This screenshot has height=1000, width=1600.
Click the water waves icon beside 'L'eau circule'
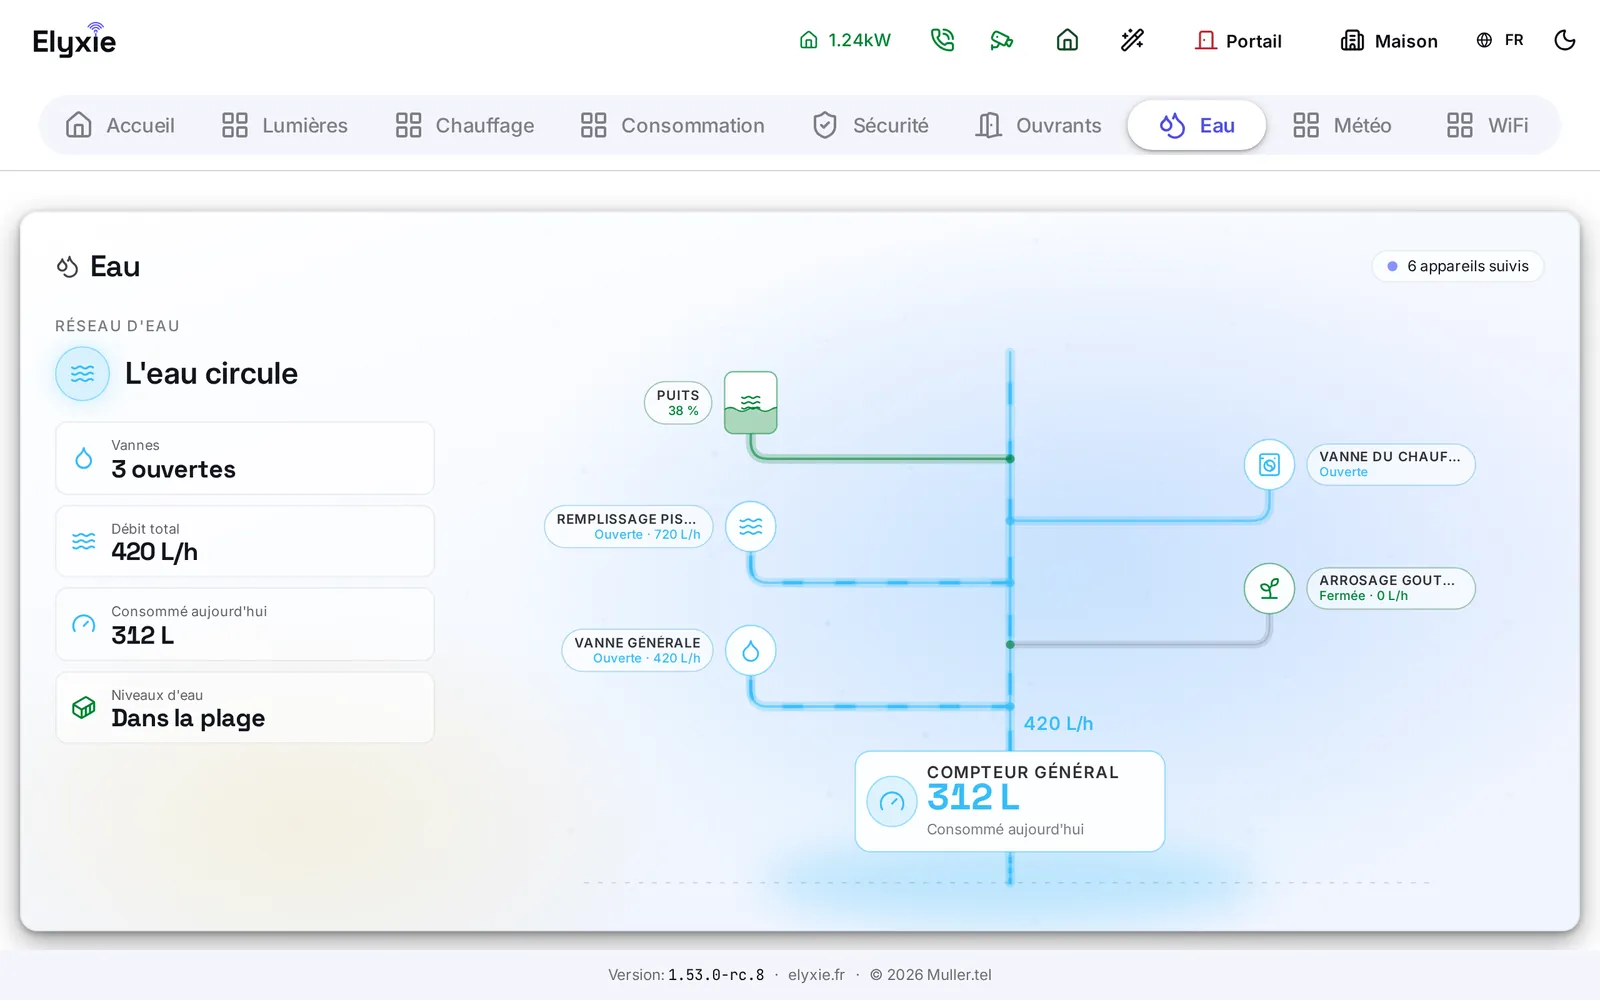pos(82,374)
